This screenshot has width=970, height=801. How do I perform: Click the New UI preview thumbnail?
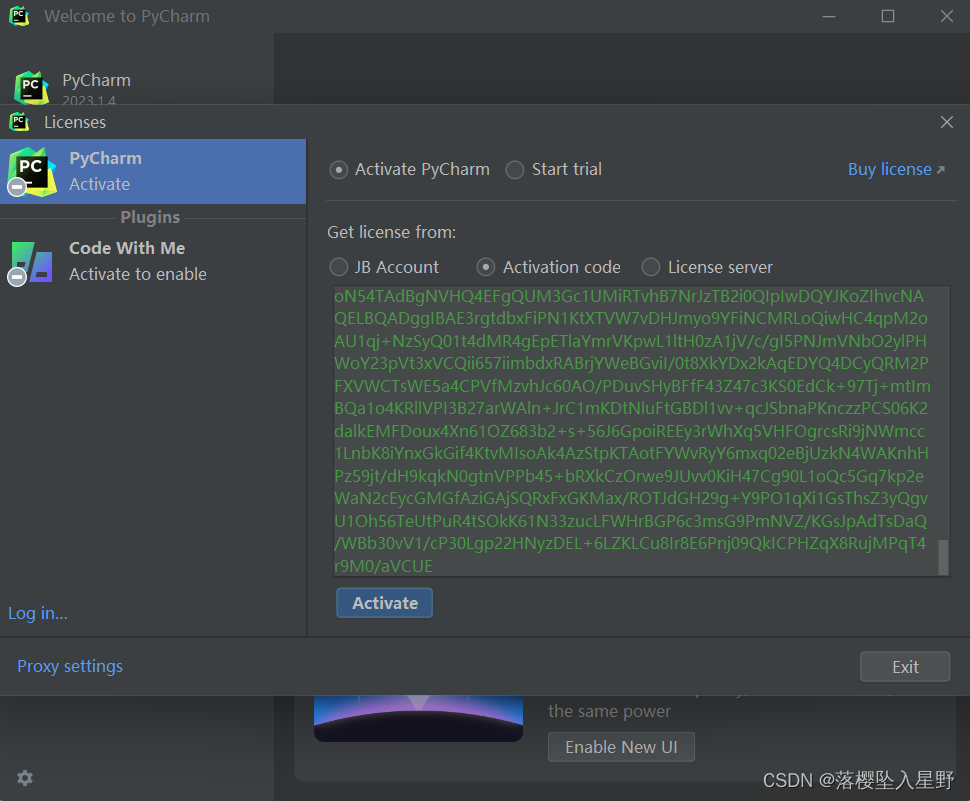418,719
